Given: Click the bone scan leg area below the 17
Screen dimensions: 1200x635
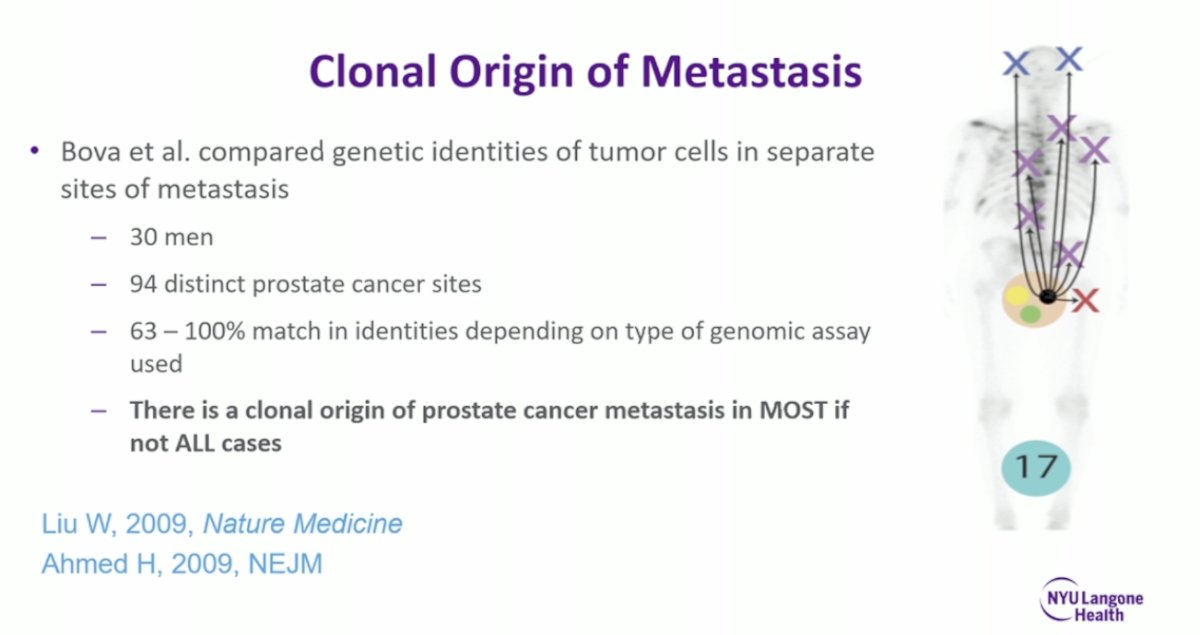Looking at the screenshot, I should [x=1036, y=512].
